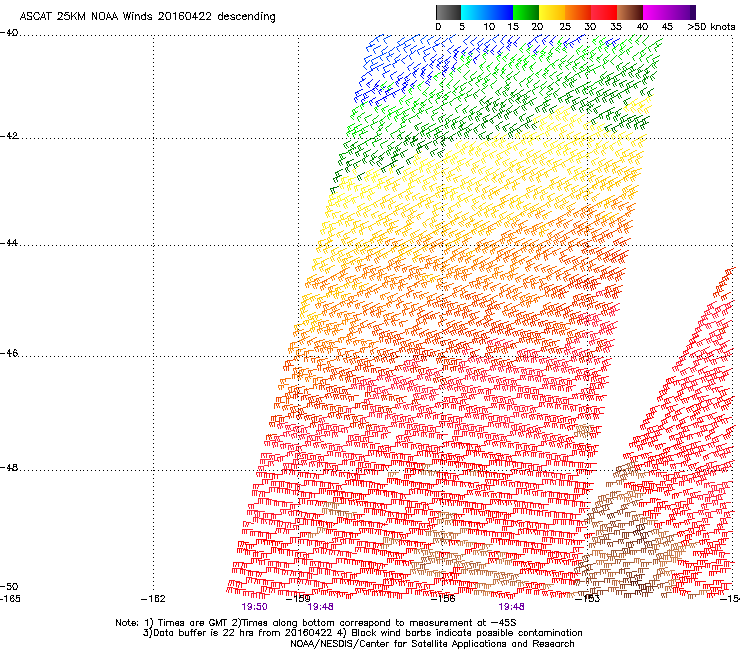This screenshot has width=740, height=650.
Task: Select the -50 latitude axis label
Action: coord(9,586)
